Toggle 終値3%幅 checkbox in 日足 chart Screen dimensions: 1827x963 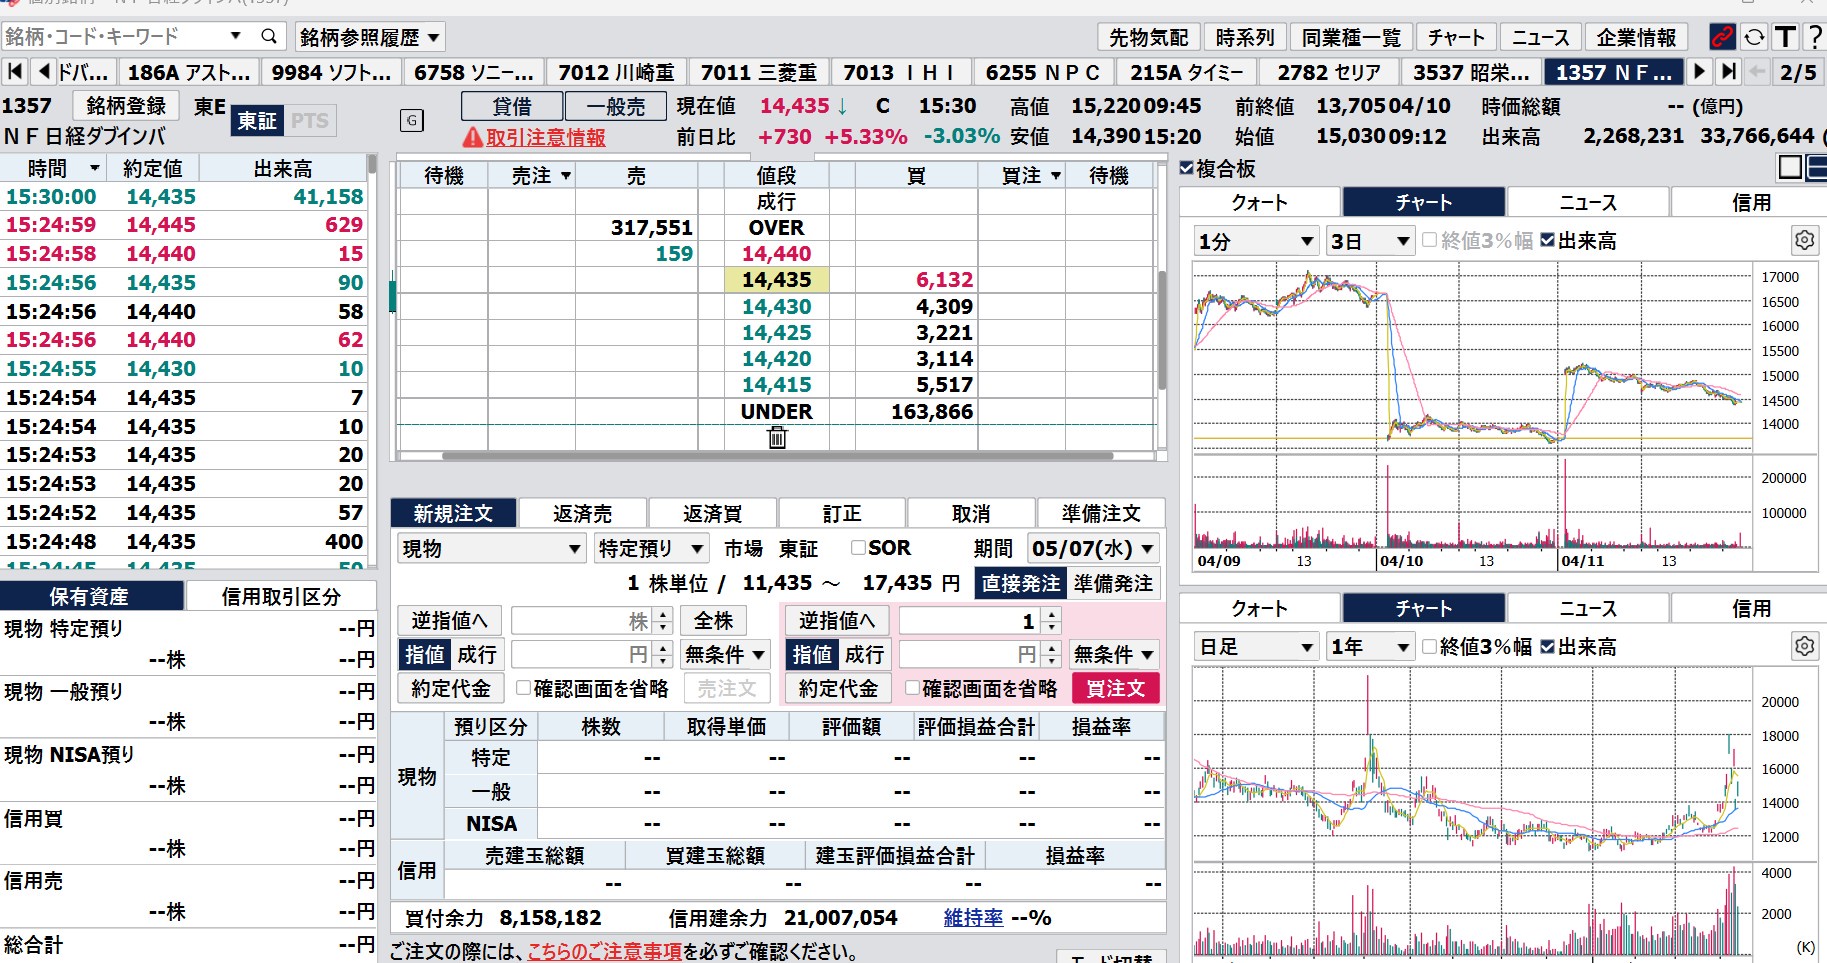coord(1429,646)
